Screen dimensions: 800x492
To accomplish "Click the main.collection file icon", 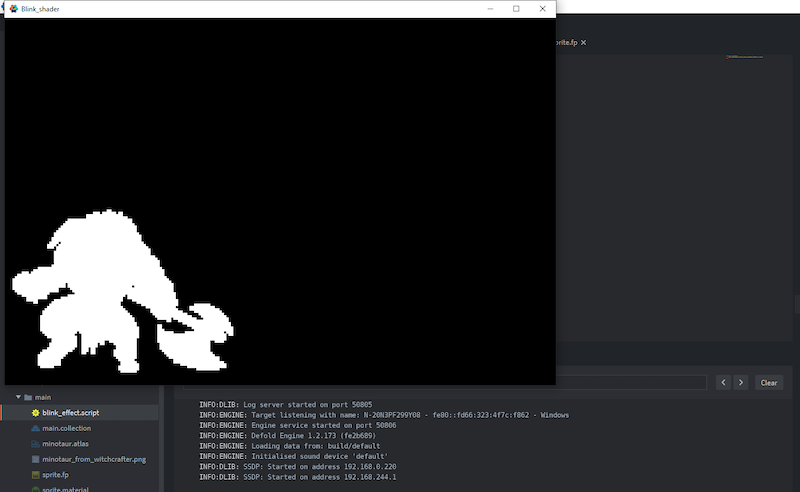I will click(36, 428).
